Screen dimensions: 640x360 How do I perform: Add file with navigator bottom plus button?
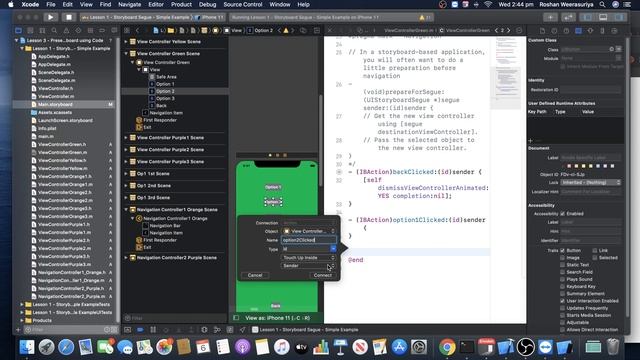click(x=18, y=330)
